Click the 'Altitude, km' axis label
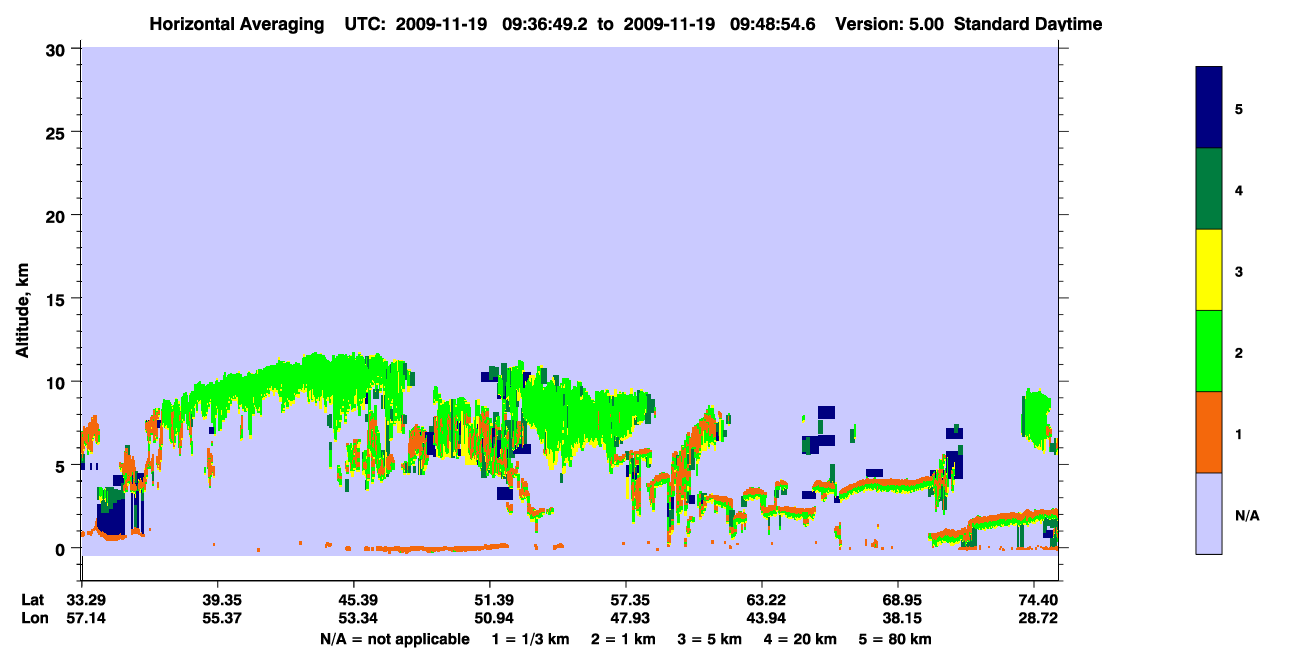The image size is (1300, 667). pyautogui.click(x=22, y=313)
